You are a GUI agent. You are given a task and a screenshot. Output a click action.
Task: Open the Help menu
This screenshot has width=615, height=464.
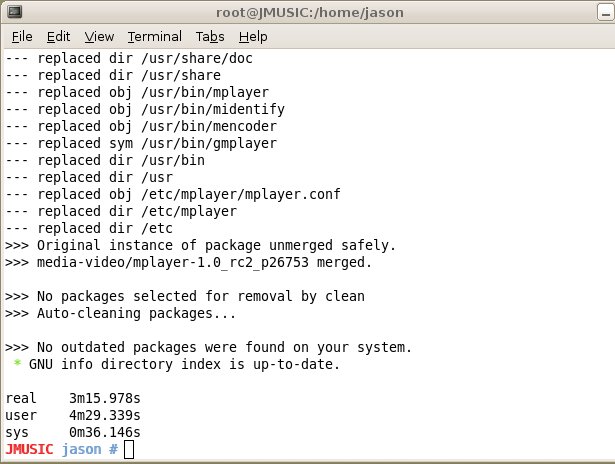click(253, 36)
